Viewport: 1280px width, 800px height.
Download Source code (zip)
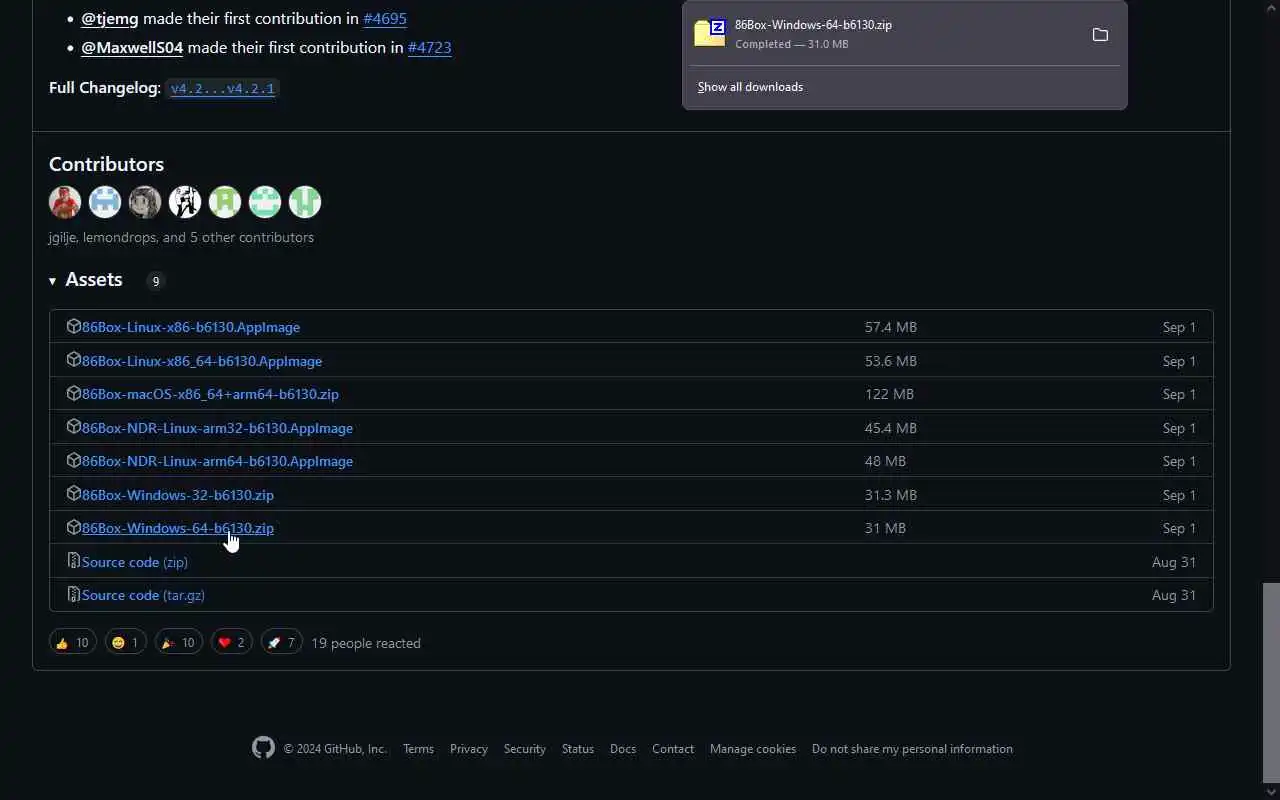tap(135, 562)
